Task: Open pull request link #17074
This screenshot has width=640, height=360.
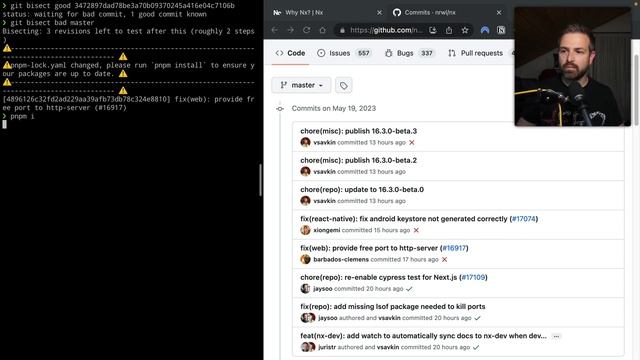Action: click(524, 219)
